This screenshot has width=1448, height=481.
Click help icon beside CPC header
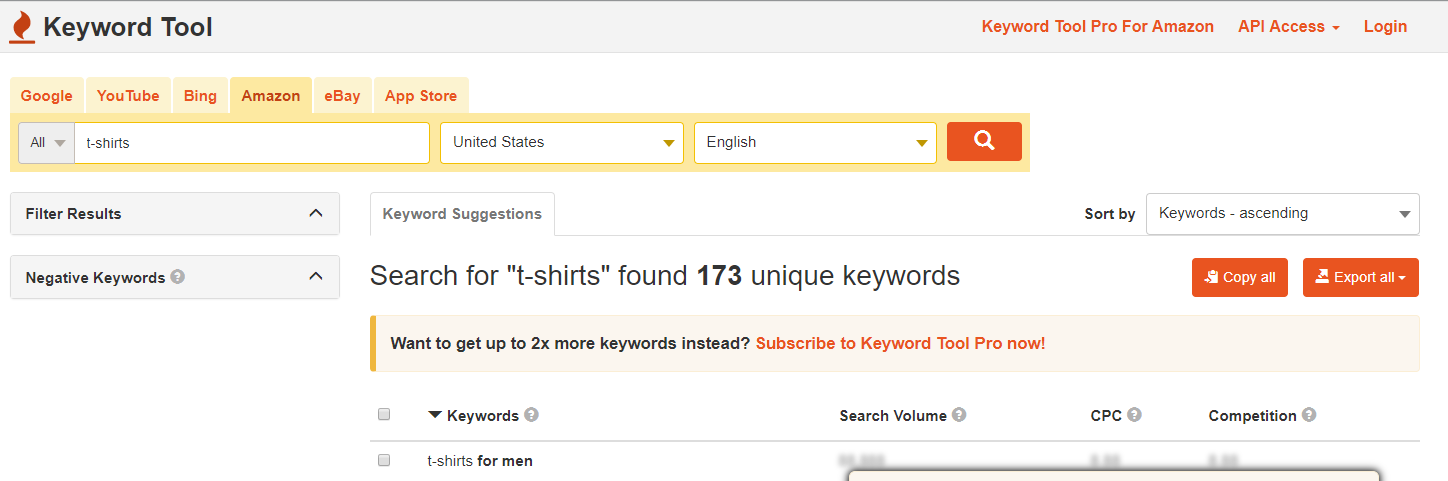click(1134, 415)
